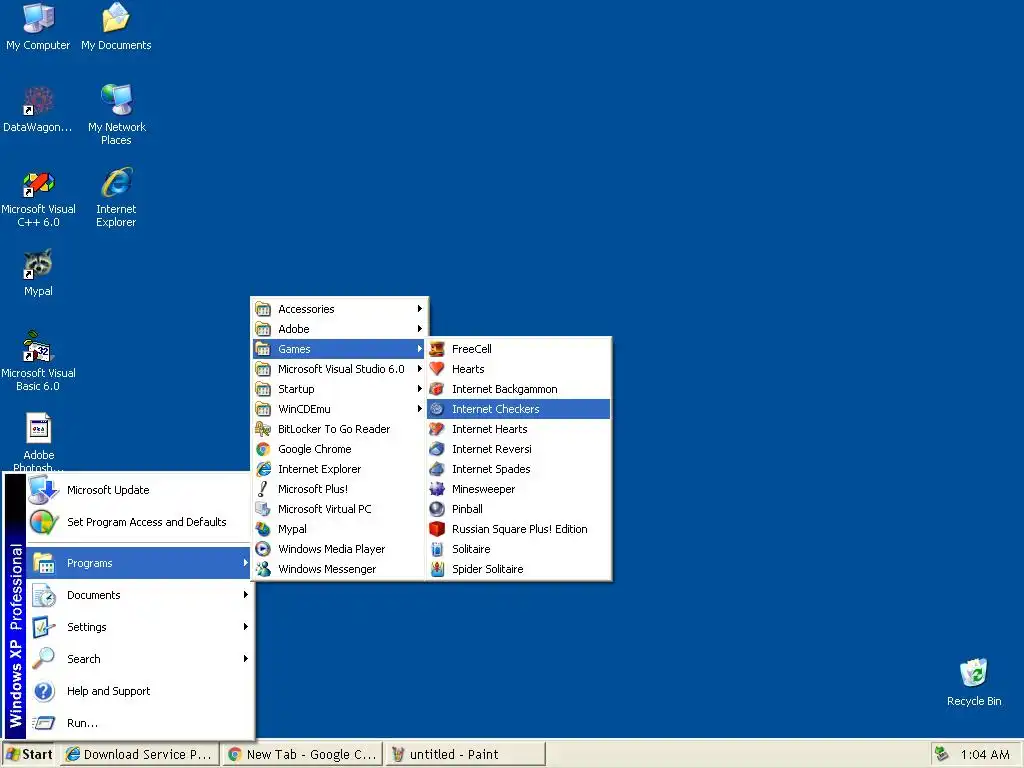This screenshot has height=768, width=1024.
Task: Click the Google Chrome icon in Programs menu
Action: pyautogui.click(x=263, y=449)
